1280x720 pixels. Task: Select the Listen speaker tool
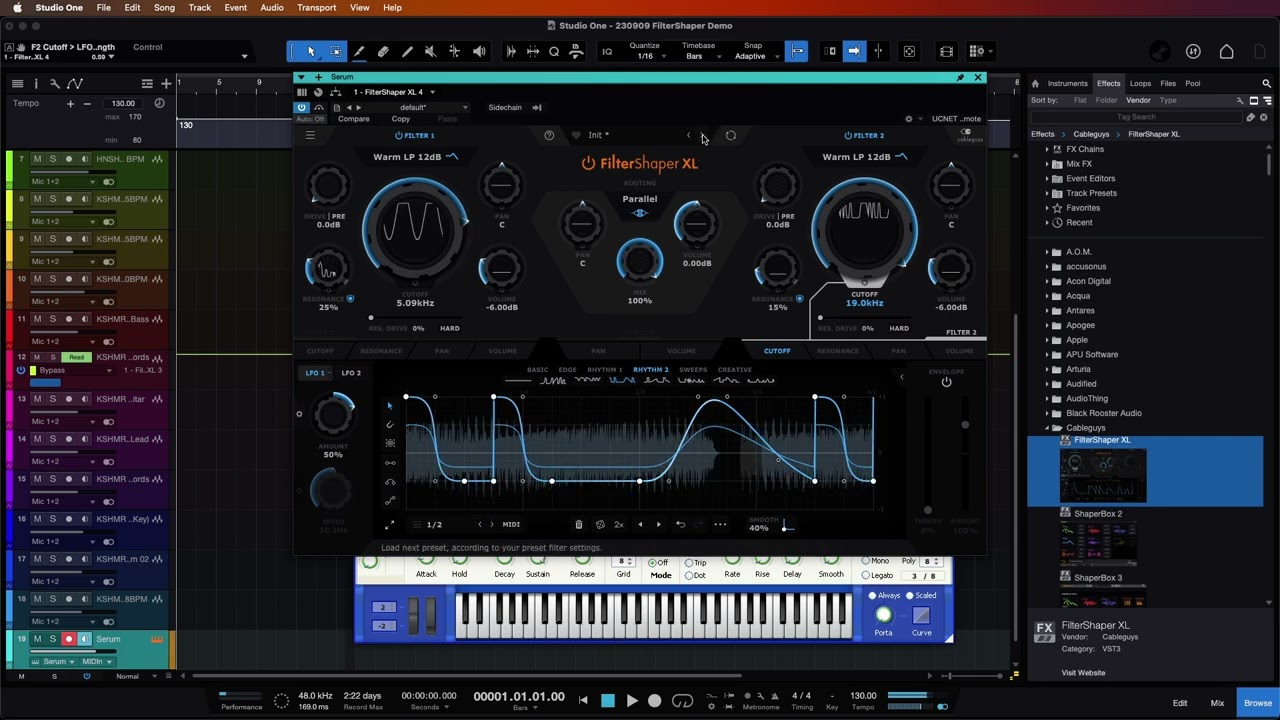coord(479,51)
